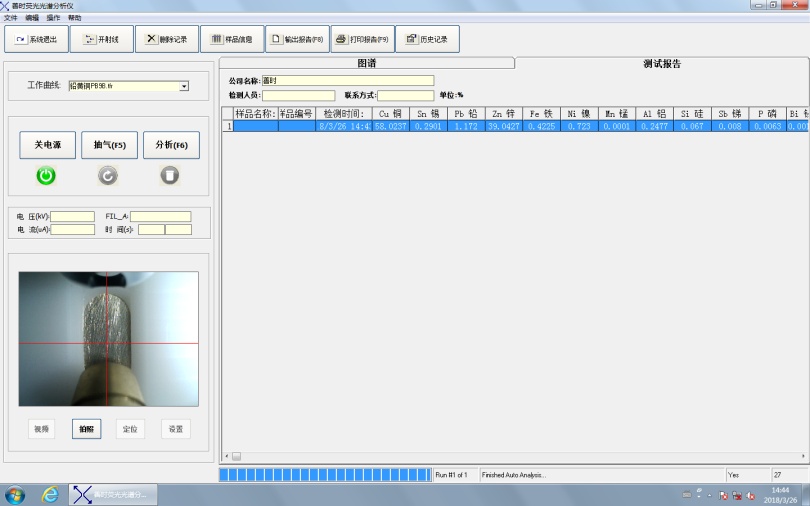Click the green power icon
This screenshot has width=810, height=506.
[46, 176]
